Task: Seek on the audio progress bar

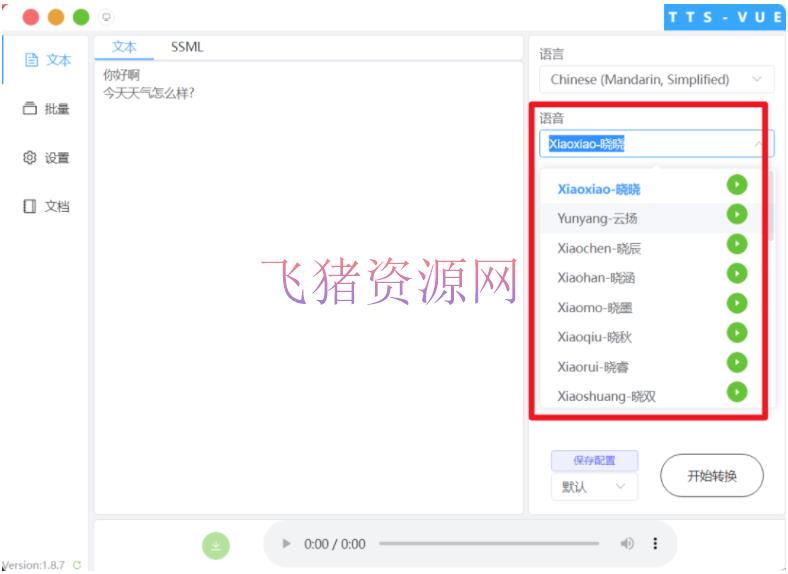Action: pos(489,543)
